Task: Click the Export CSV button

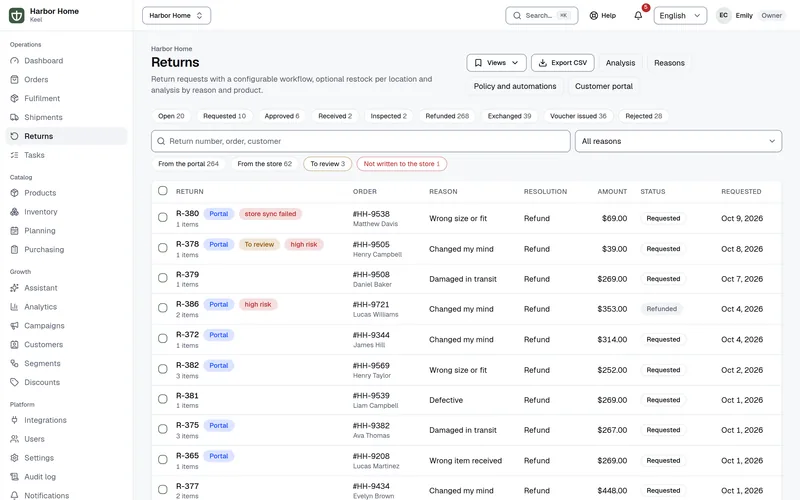Action: 563,63
